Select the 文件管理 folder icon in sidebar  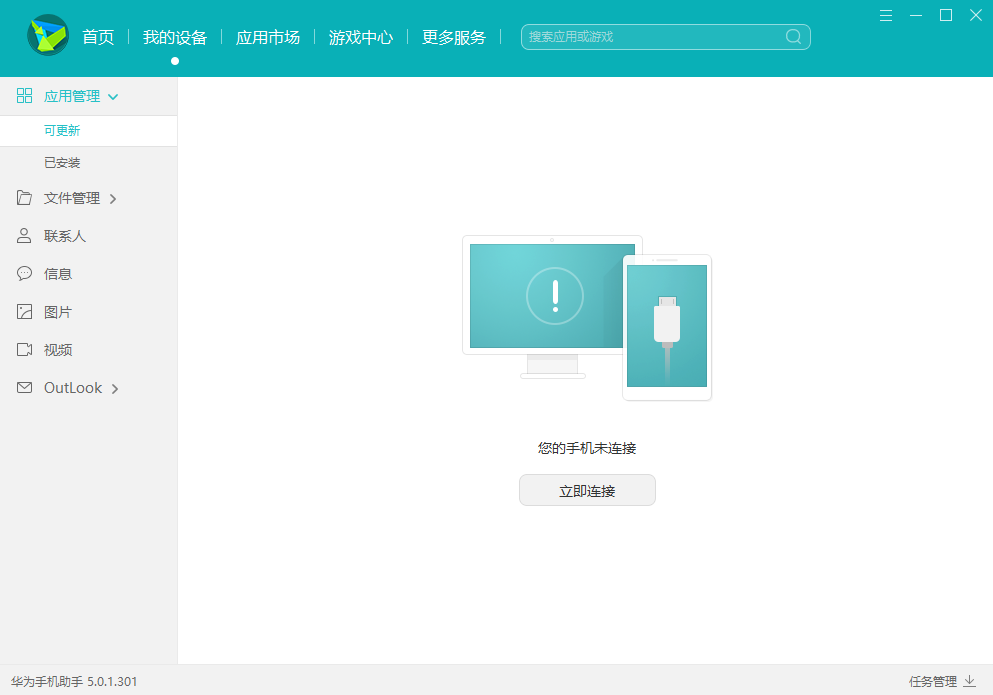23,197
